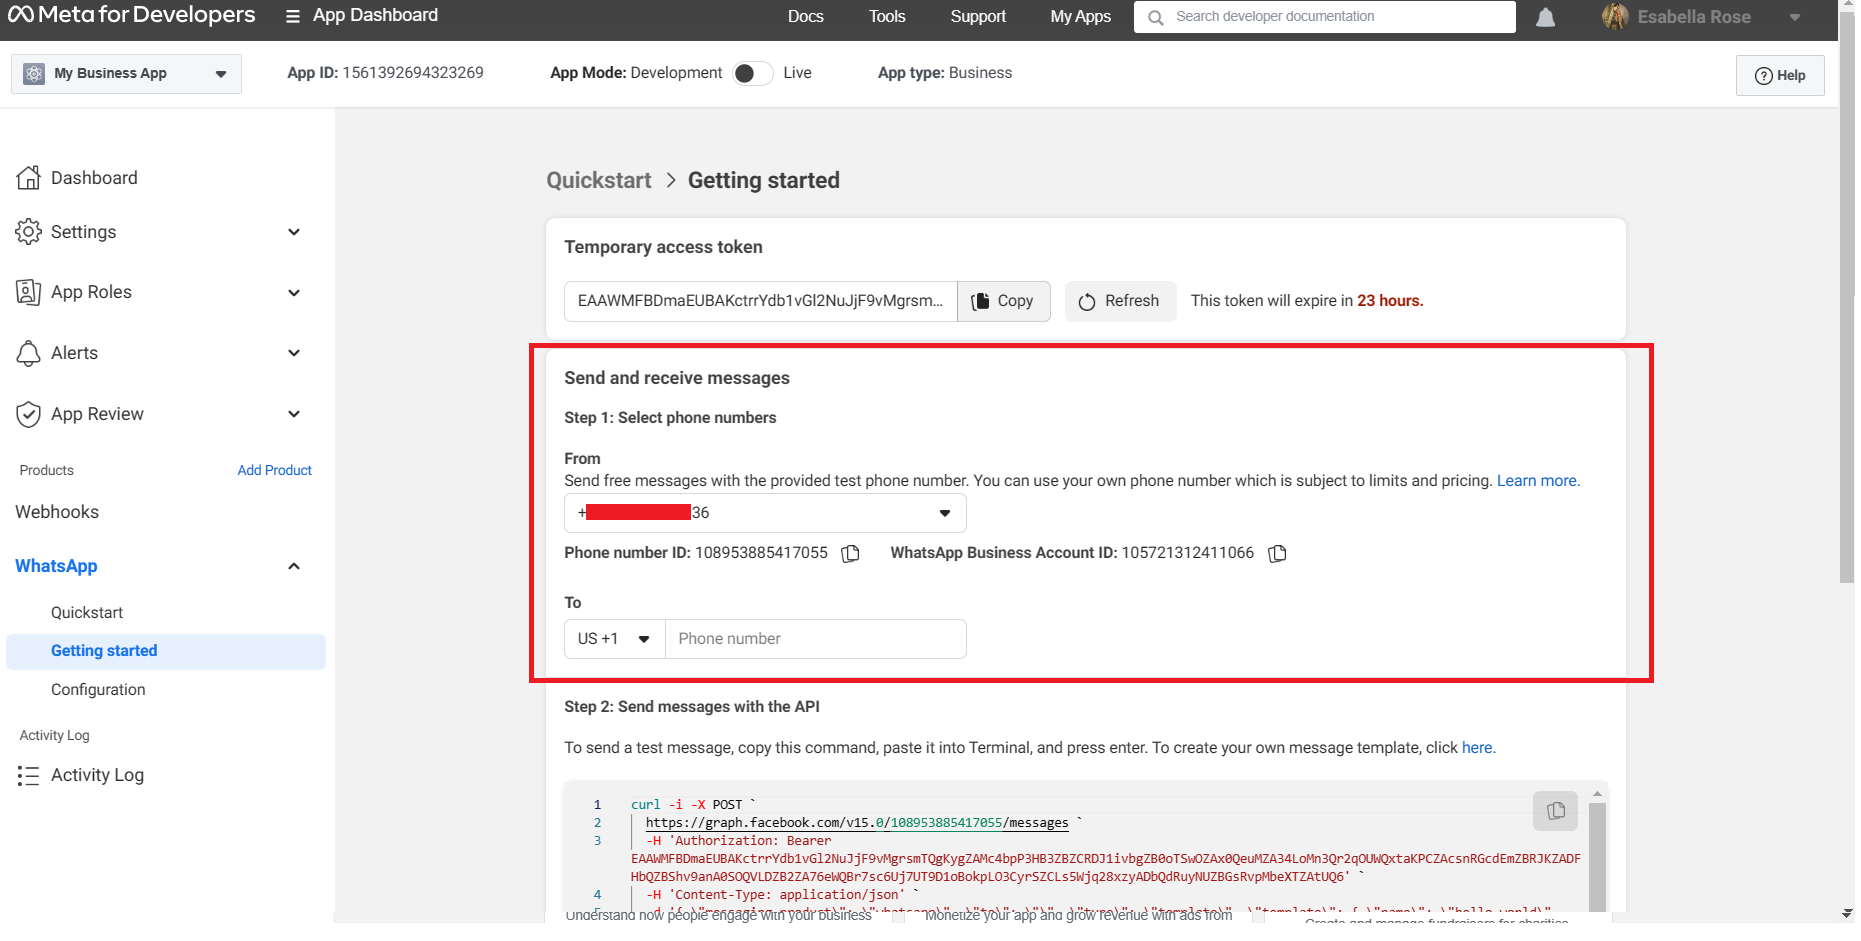Click the temporary access token field
This screenshot has width=1861, height=941.
coord(760,301)
